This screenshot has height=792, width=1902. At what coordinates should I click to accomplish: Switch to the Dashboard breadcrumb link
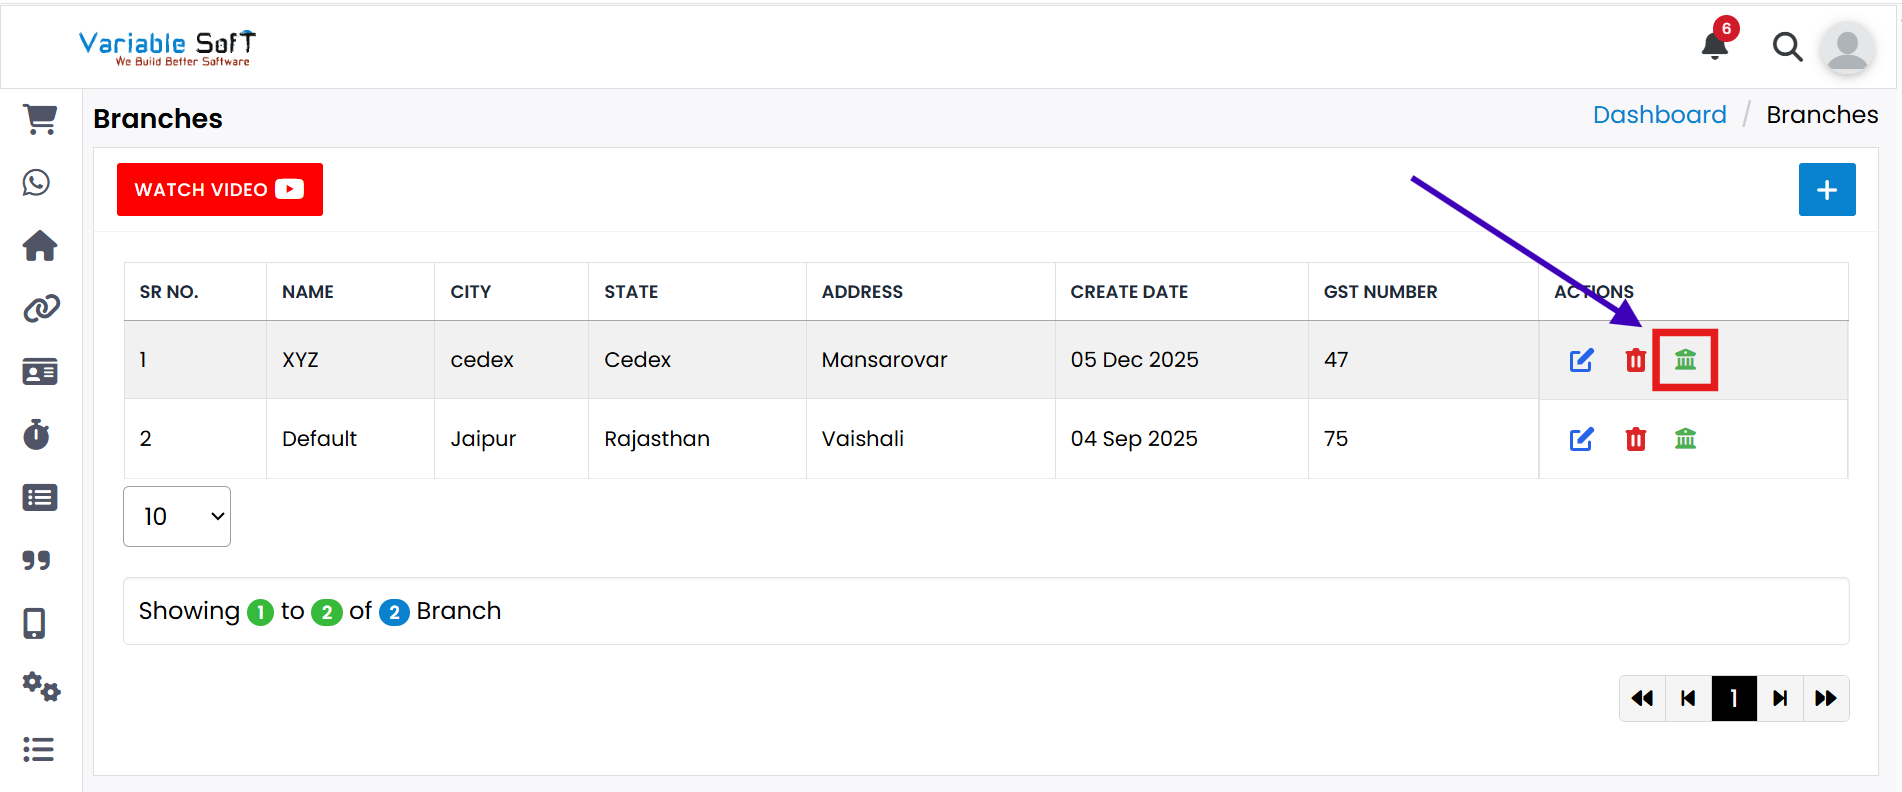(x=1660, y=114)
